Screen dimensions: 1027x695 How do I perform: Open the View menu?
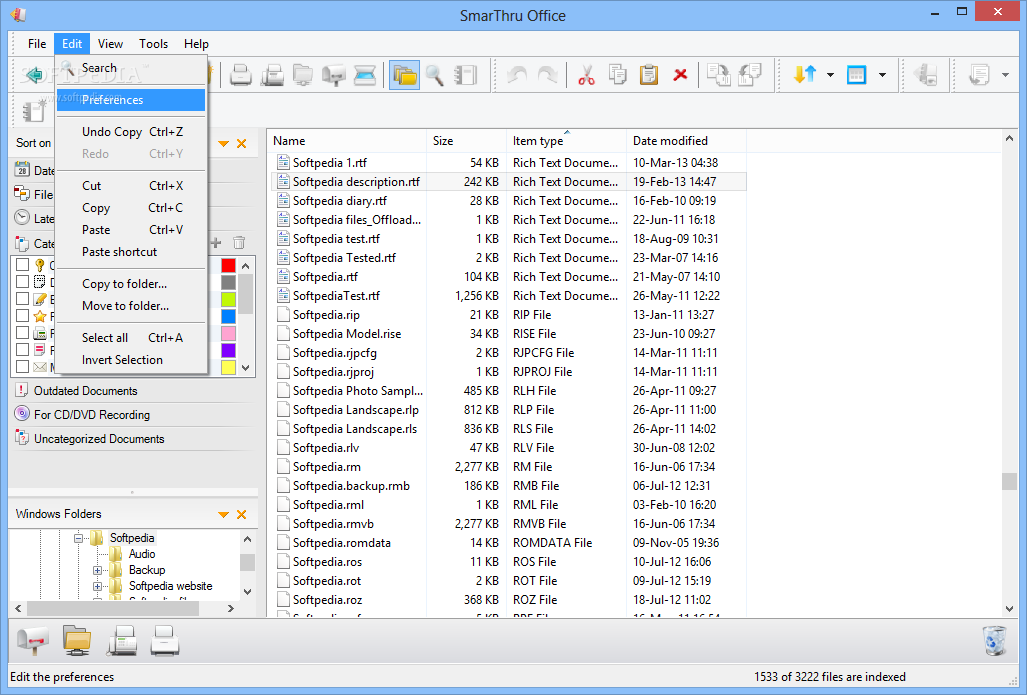110,44
